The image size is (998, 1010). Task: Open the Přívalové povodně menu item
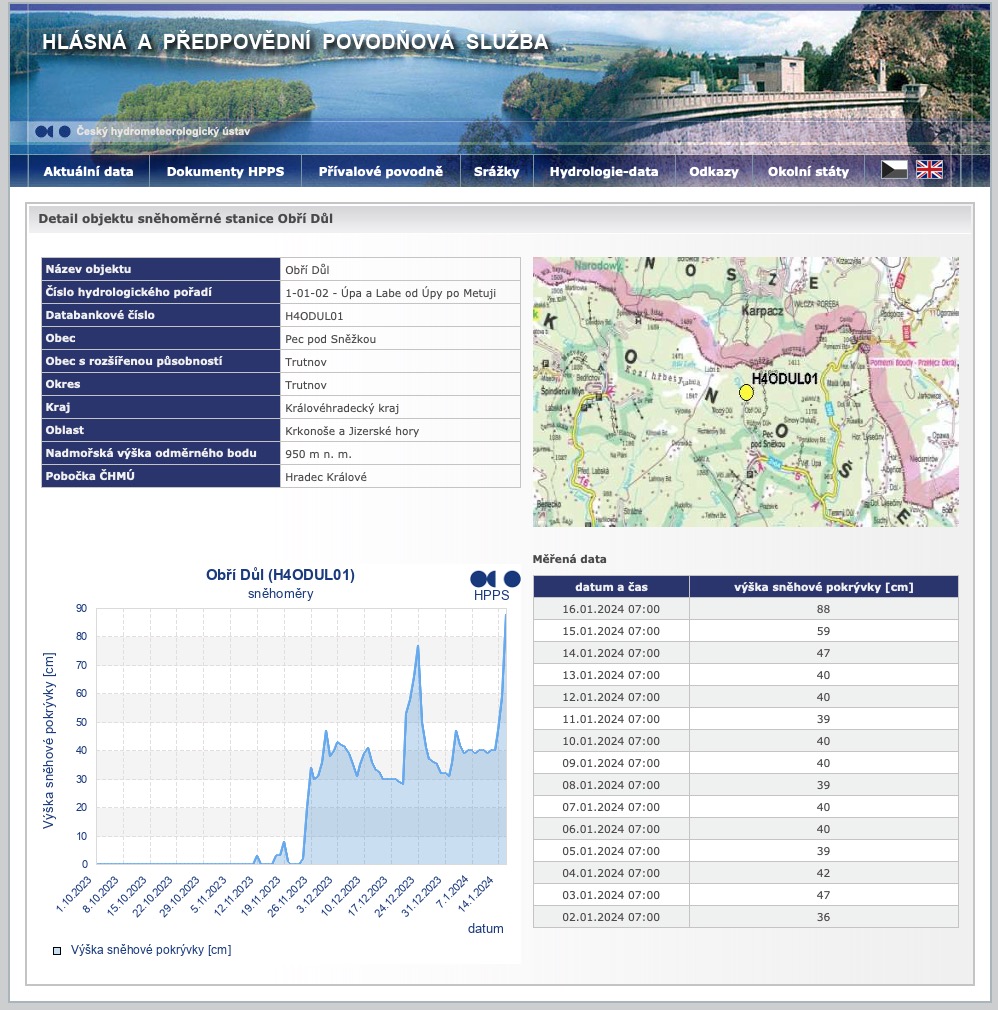(x=380, y=171)
